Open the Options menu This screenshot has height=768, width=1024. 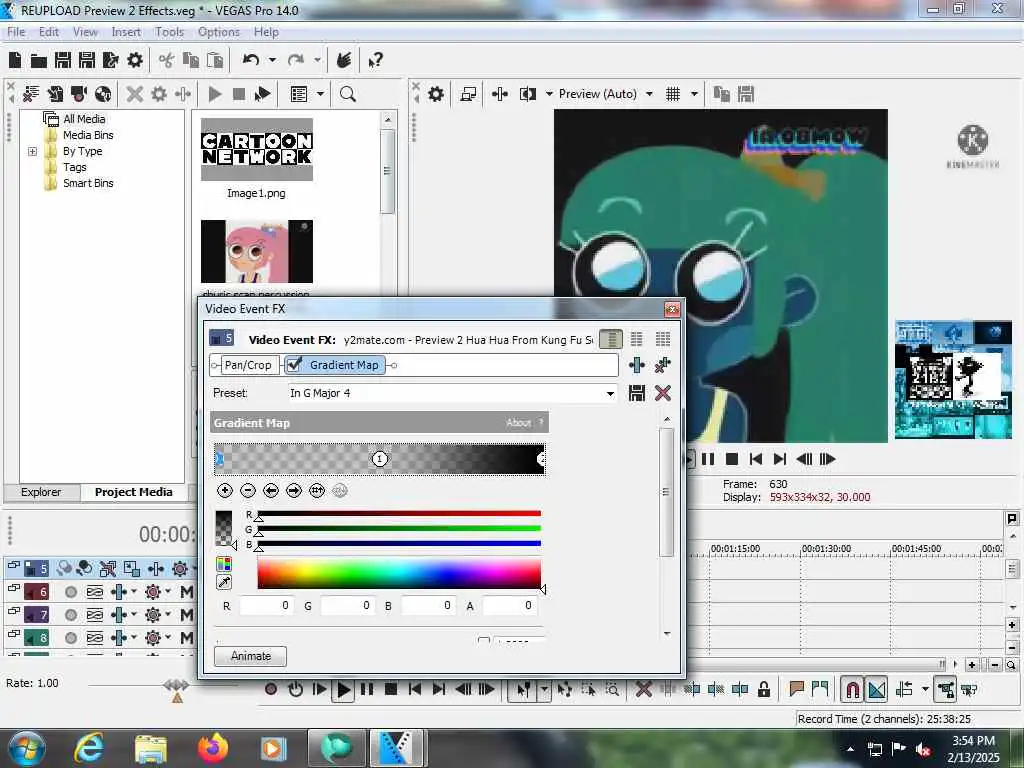click(219, 32)
